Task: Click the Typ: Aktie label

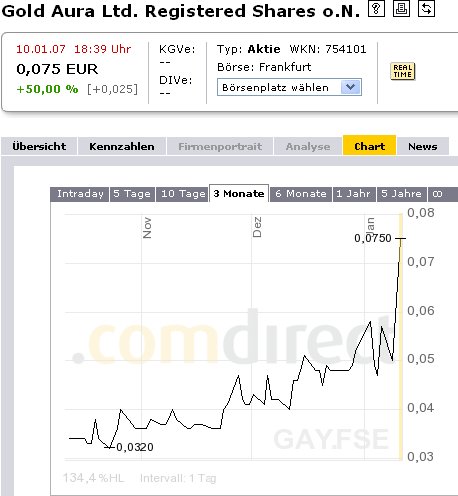Action: 249,49
